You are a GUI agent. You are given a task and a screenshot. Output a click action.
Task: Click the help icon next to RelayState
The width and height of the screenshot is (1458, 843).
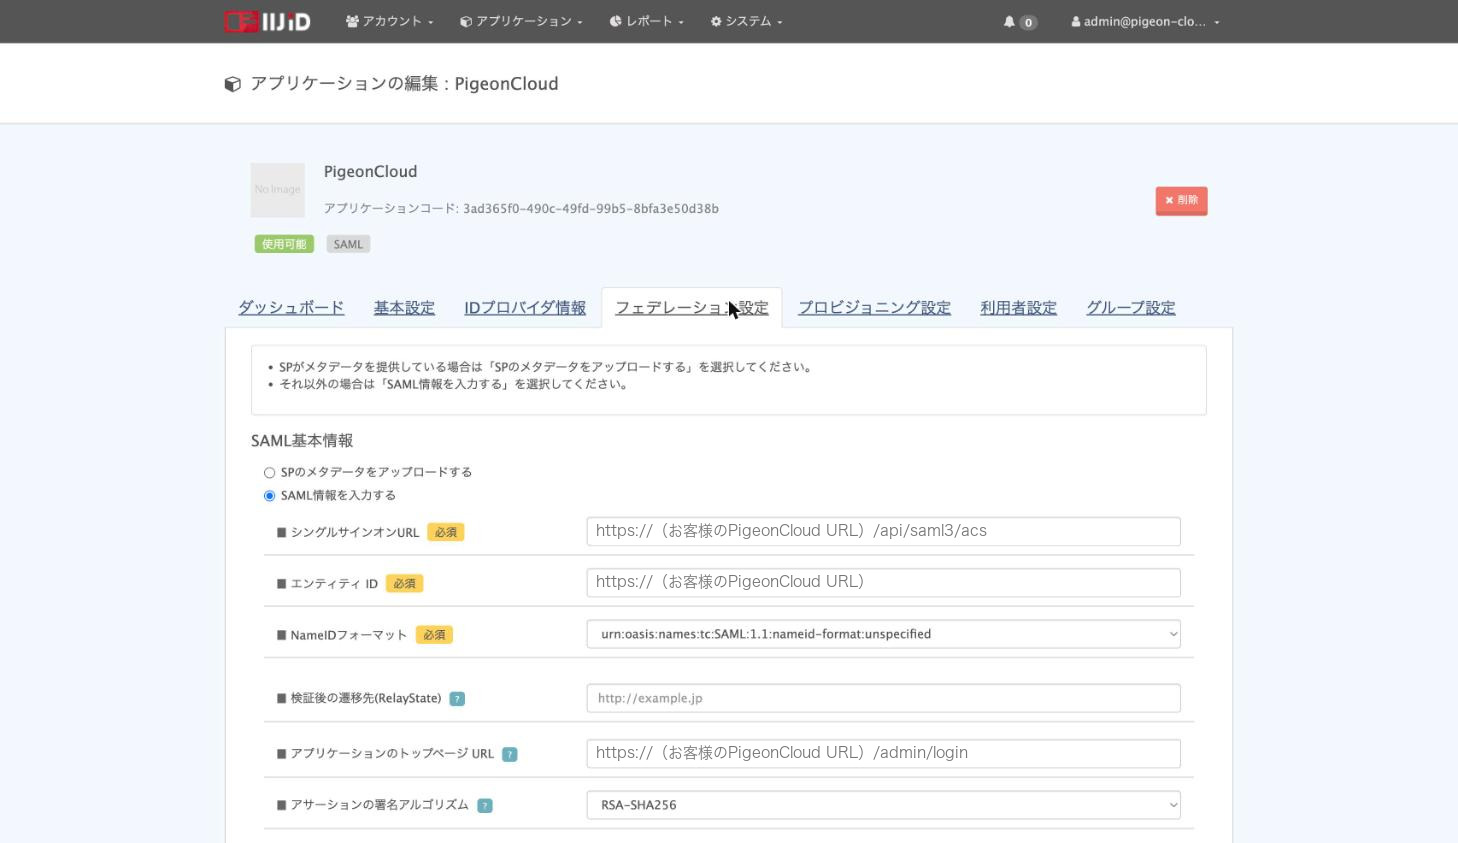(x=457, y=699)
